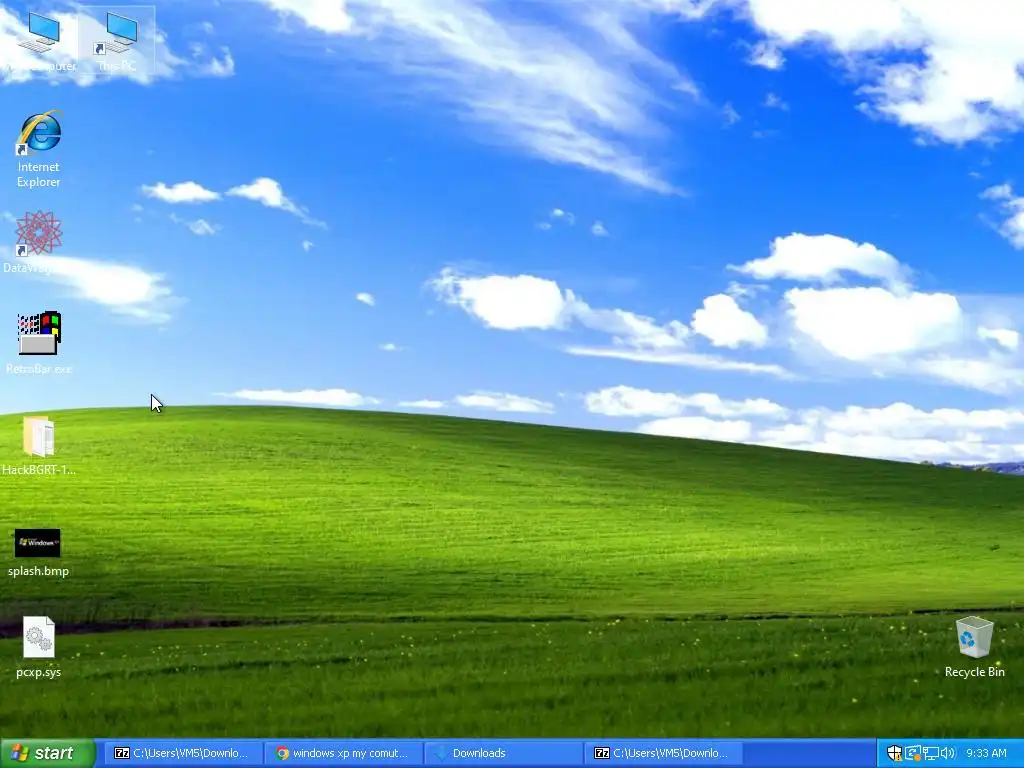1024x768 pixels.
Task: Switch to the 7-Zip task right of Downloads
Action: pyautogui.click(x=663, y=753)
